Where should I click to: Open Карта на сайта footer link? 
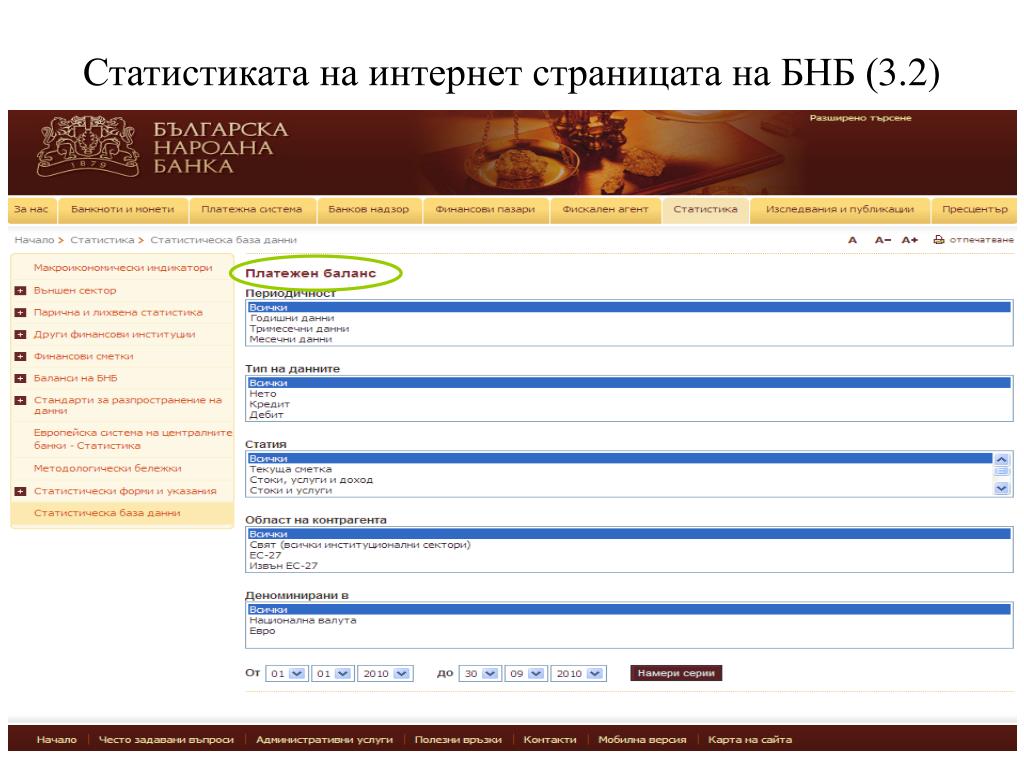point(750,740)
